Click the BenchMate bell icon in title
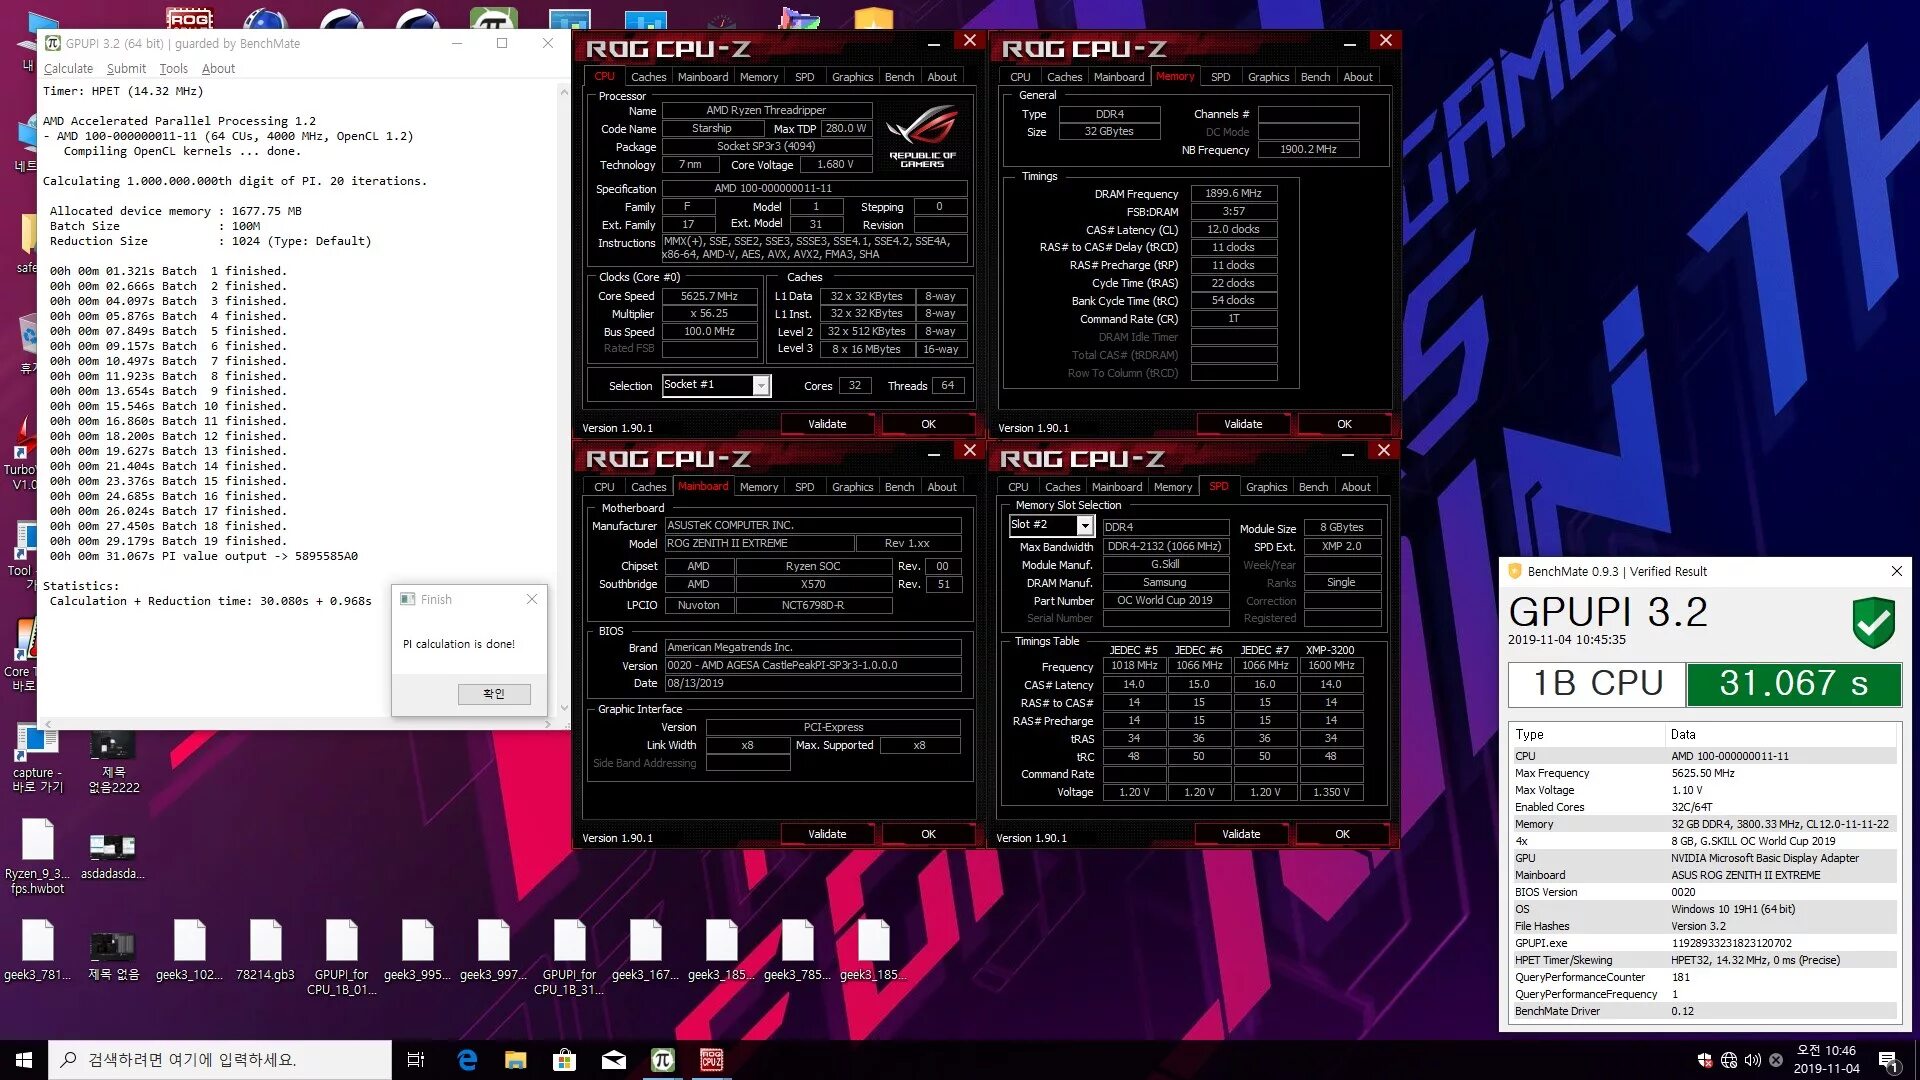Viewport: 1920px width, 1080px height. click(1514, 571)
